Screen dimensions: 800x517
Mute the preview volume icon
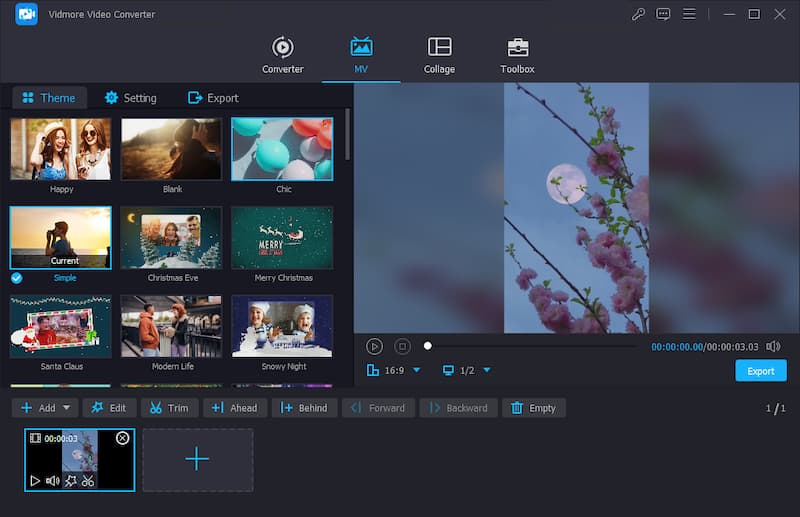[773, 347]
